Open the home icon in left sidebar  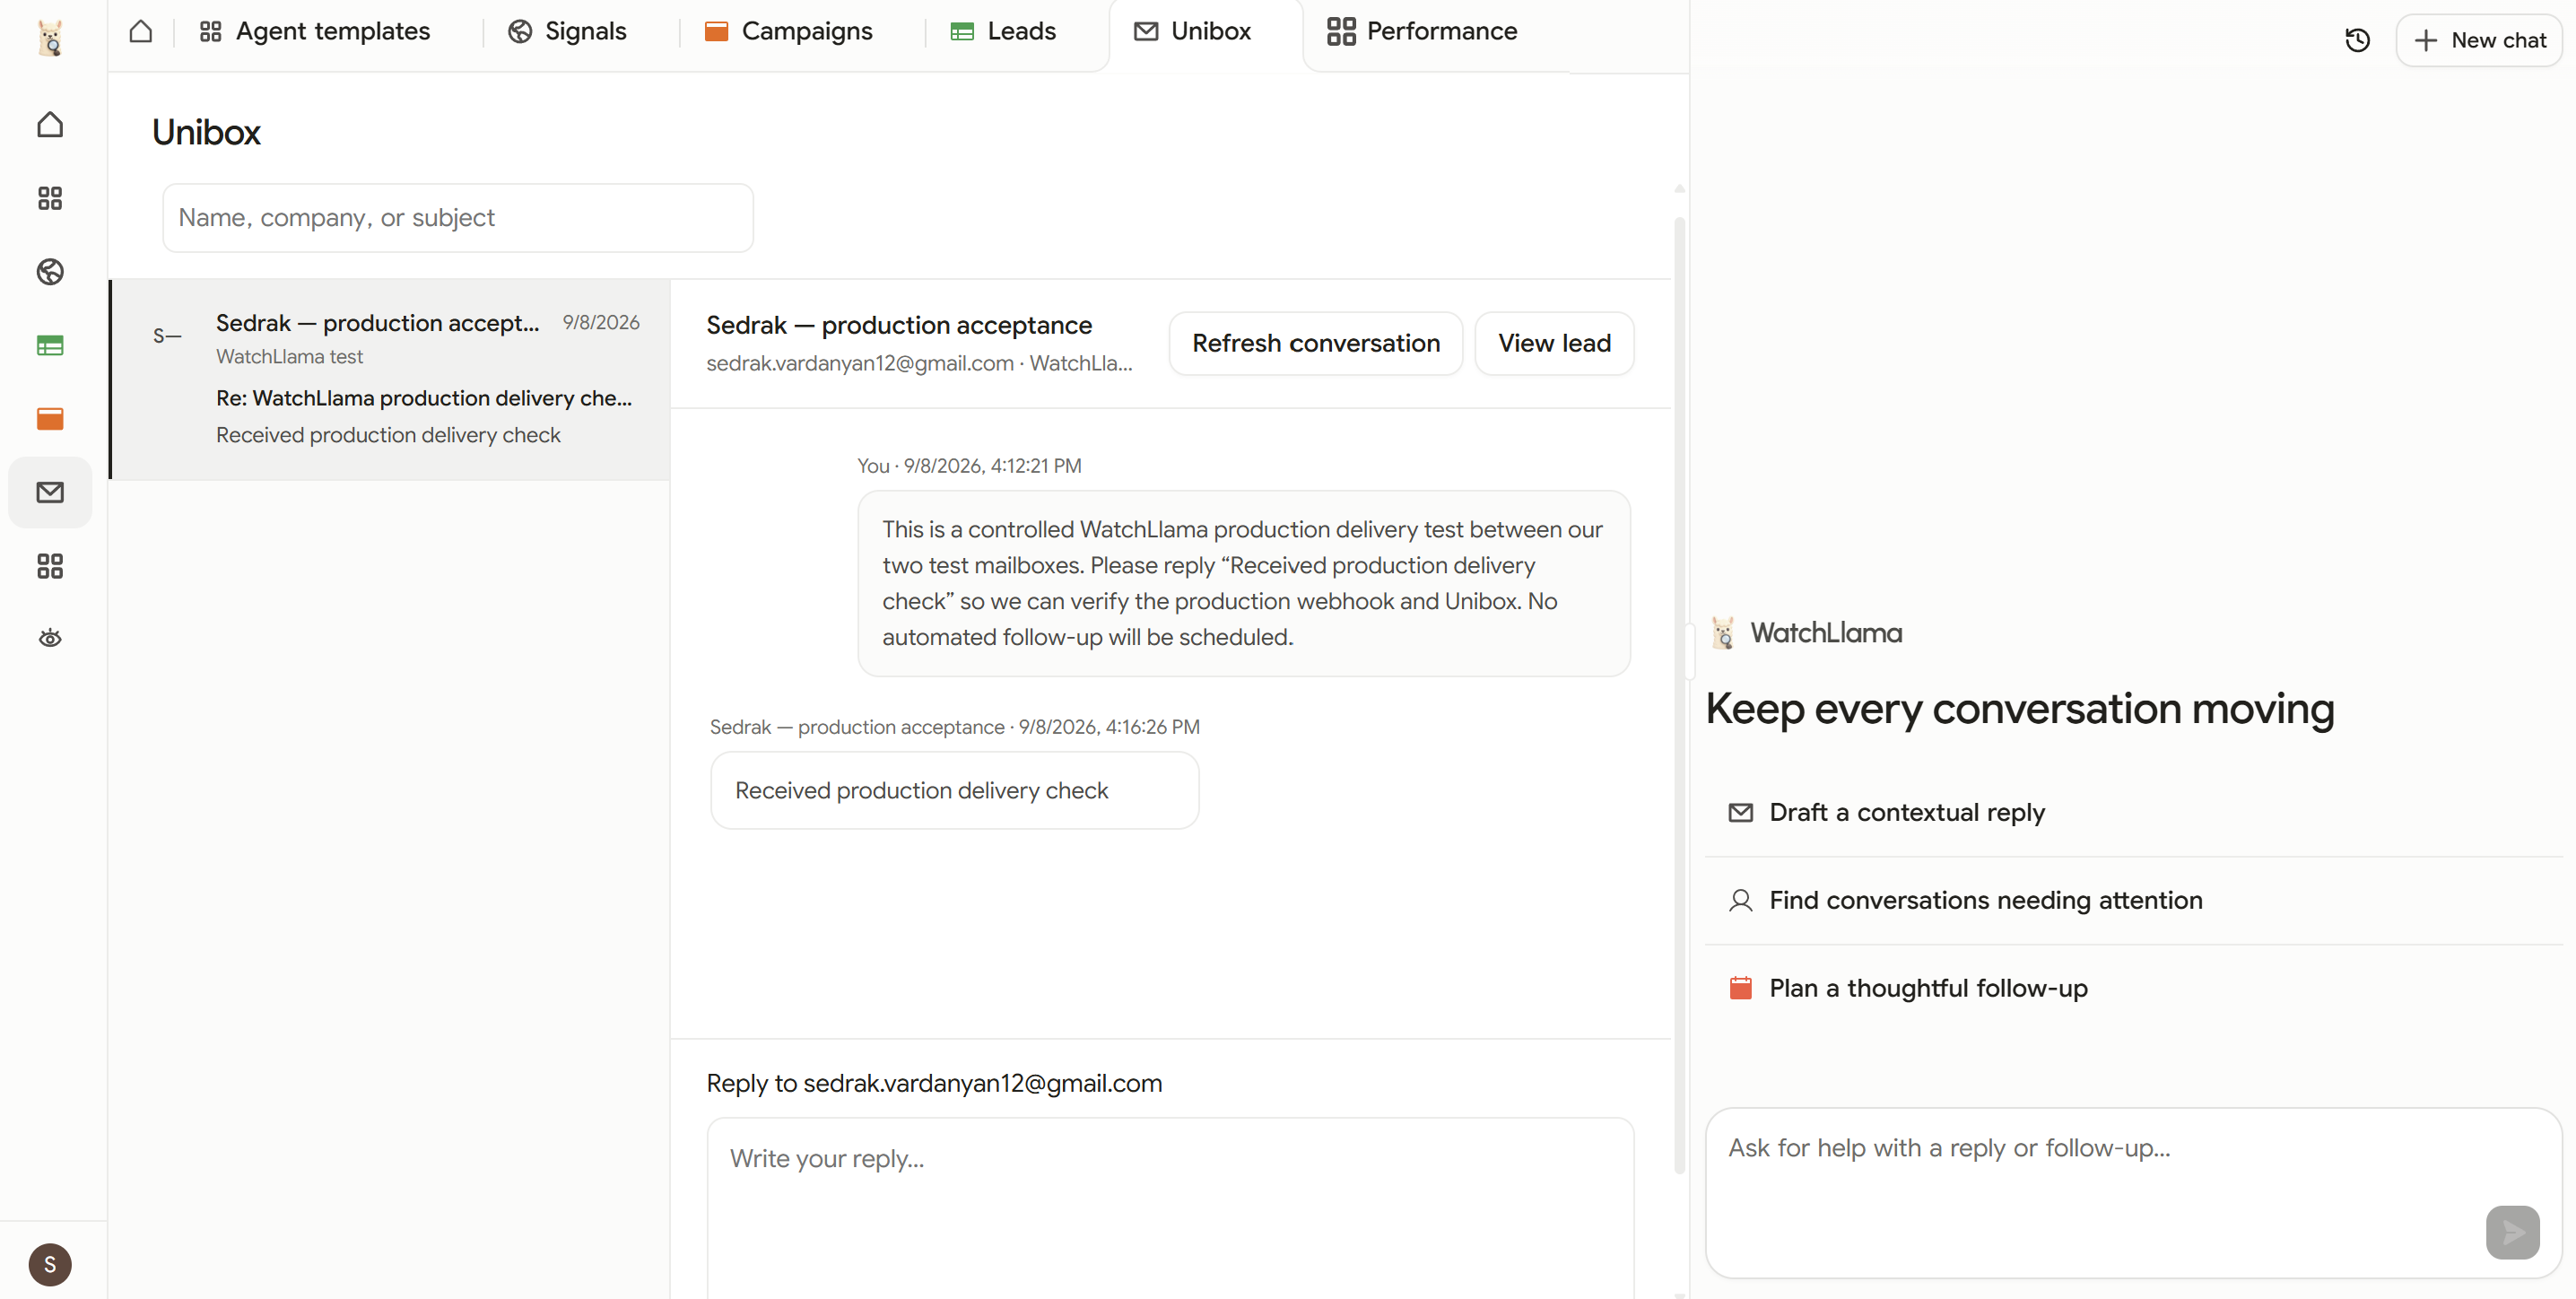[x=50, y=125]
